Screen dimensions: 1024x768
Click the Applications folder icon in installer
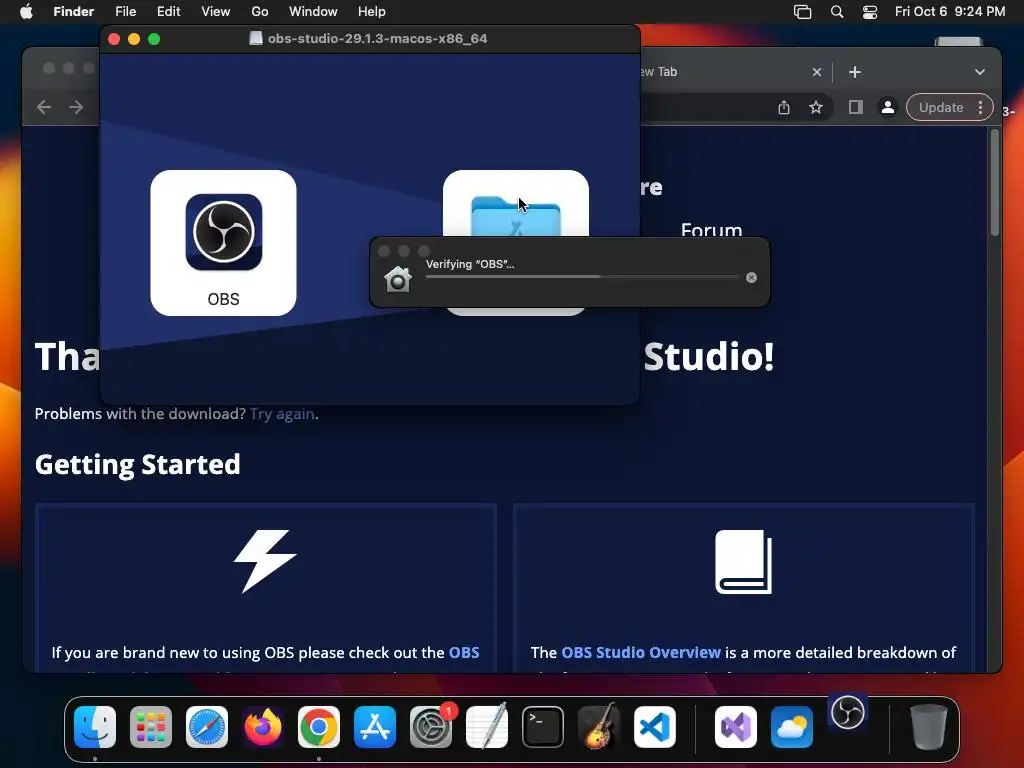point(515,216)
